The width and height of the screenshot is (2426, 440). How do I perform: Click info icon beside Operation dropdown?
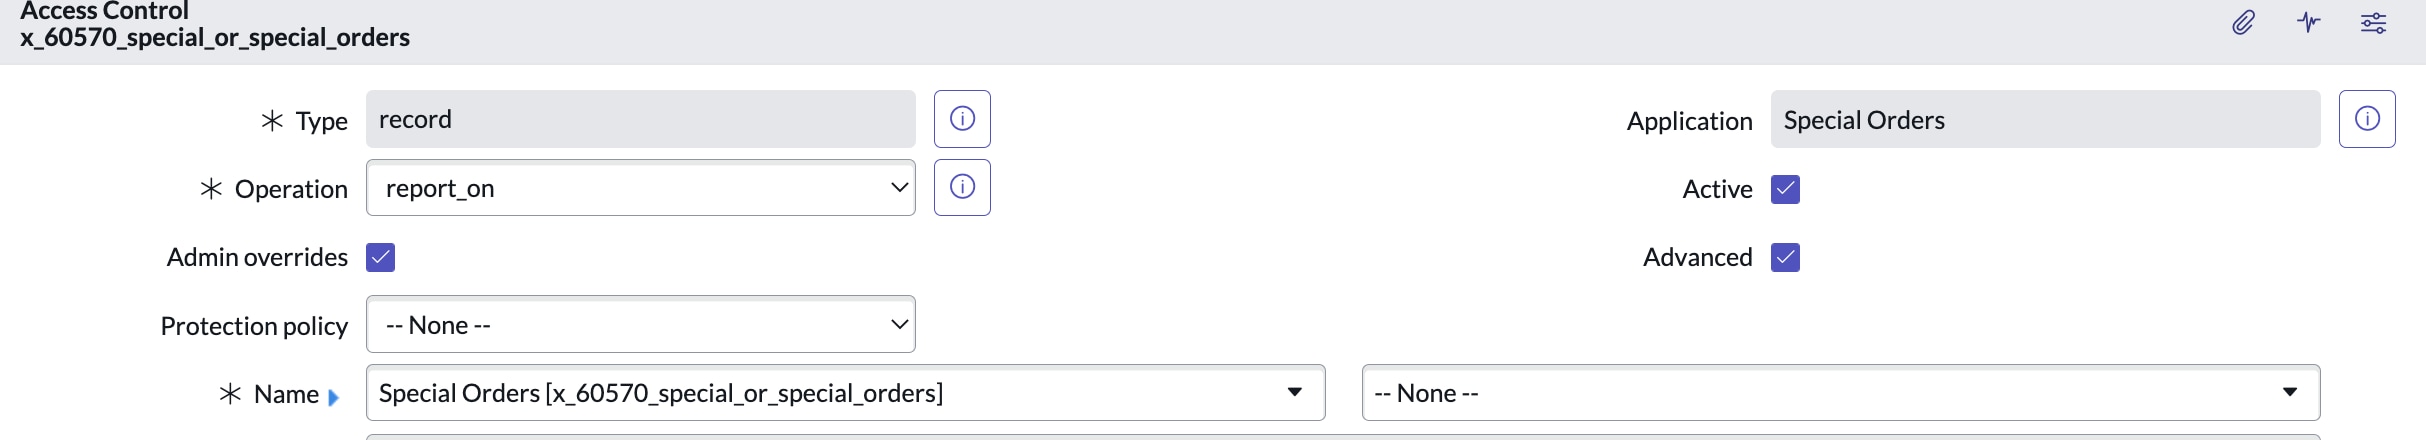tap(962, 187)
